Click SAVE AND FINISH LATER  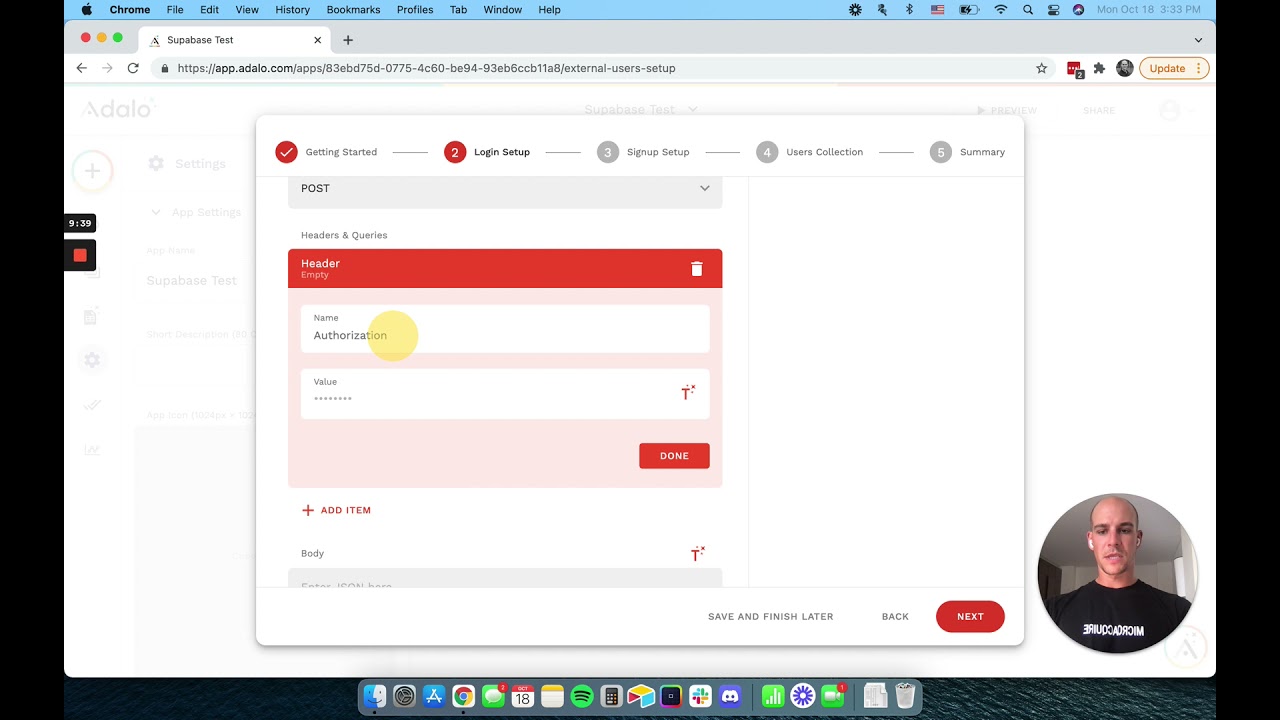770,617
